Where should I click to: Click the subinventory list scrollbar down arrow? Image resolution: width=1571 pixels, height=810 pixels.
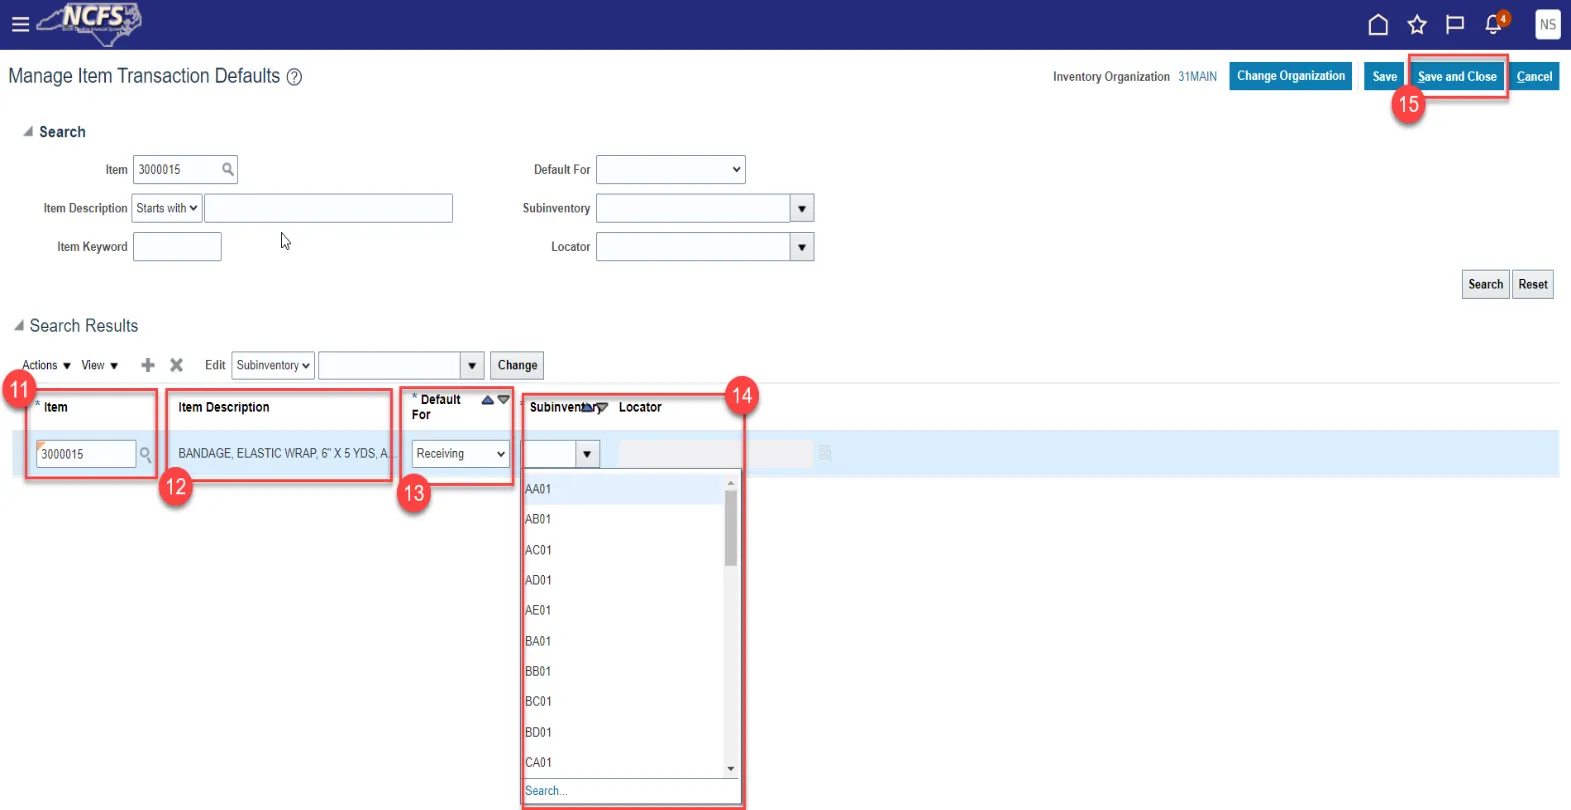(731, 769)
